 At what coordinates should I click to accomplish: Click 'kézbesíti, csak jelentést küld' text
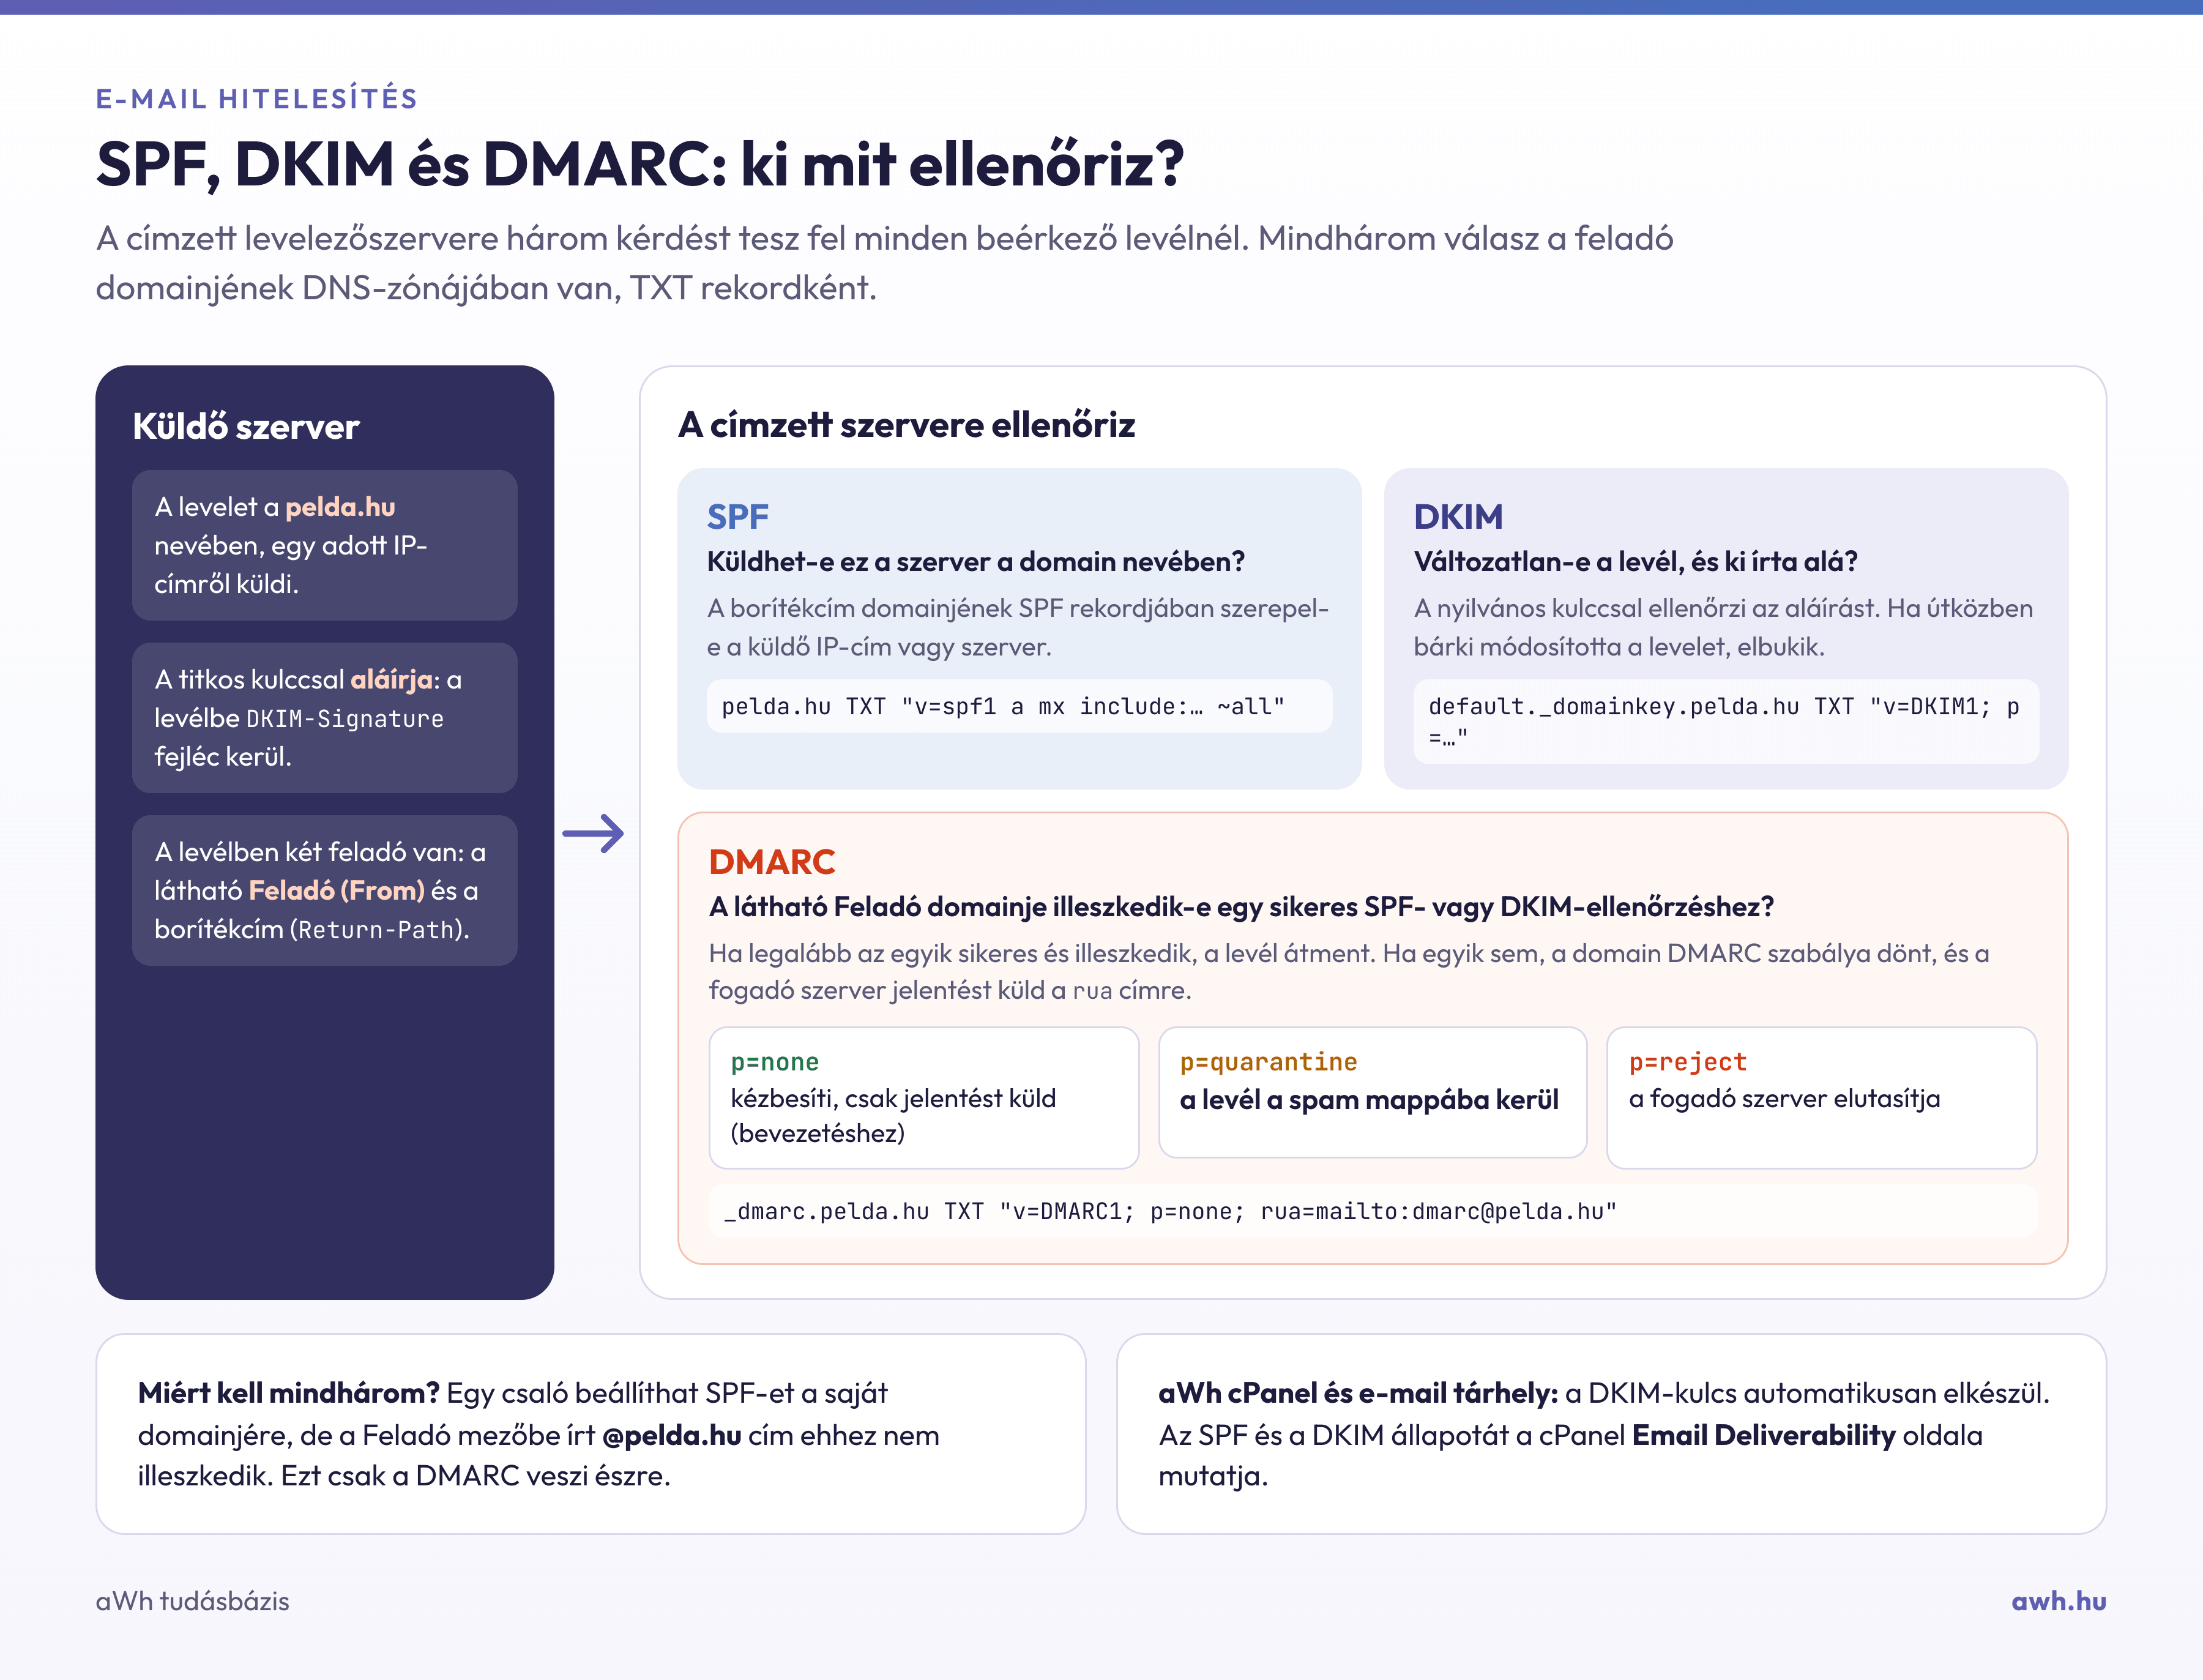click(893, 1099)
